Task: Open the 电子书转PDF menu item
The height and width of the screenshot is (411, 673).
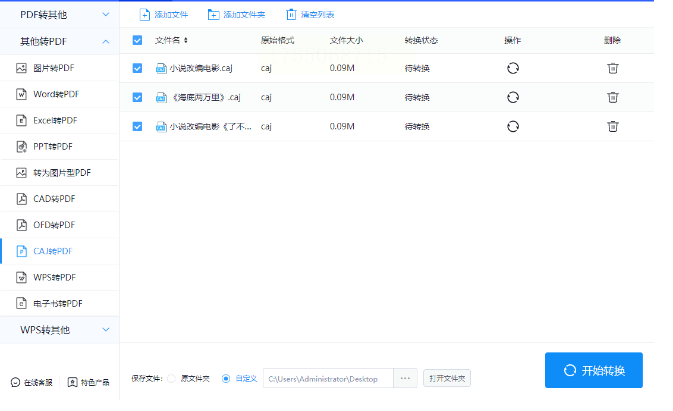Action: 59,303
